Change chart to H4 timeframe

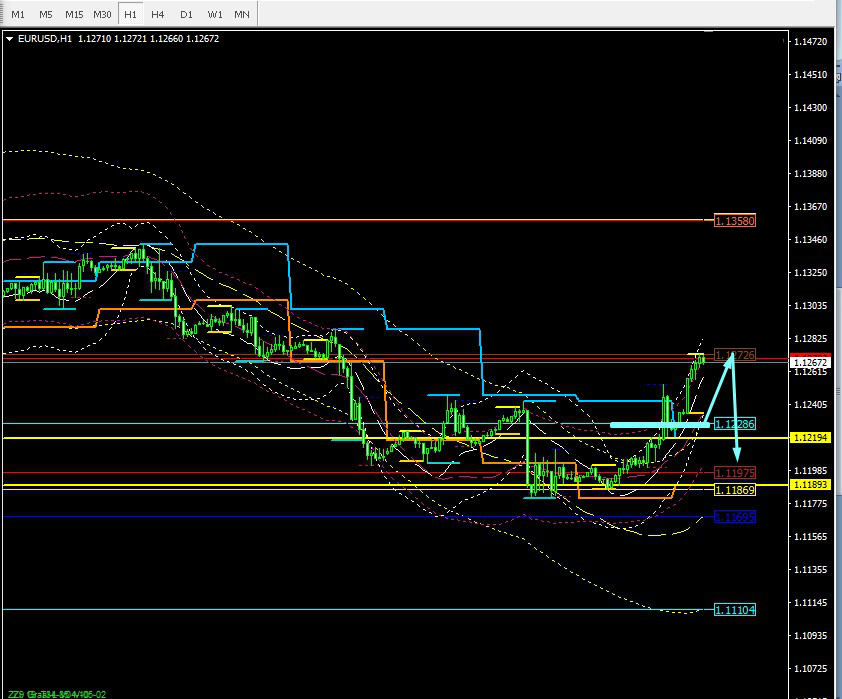tap(158, 15)
